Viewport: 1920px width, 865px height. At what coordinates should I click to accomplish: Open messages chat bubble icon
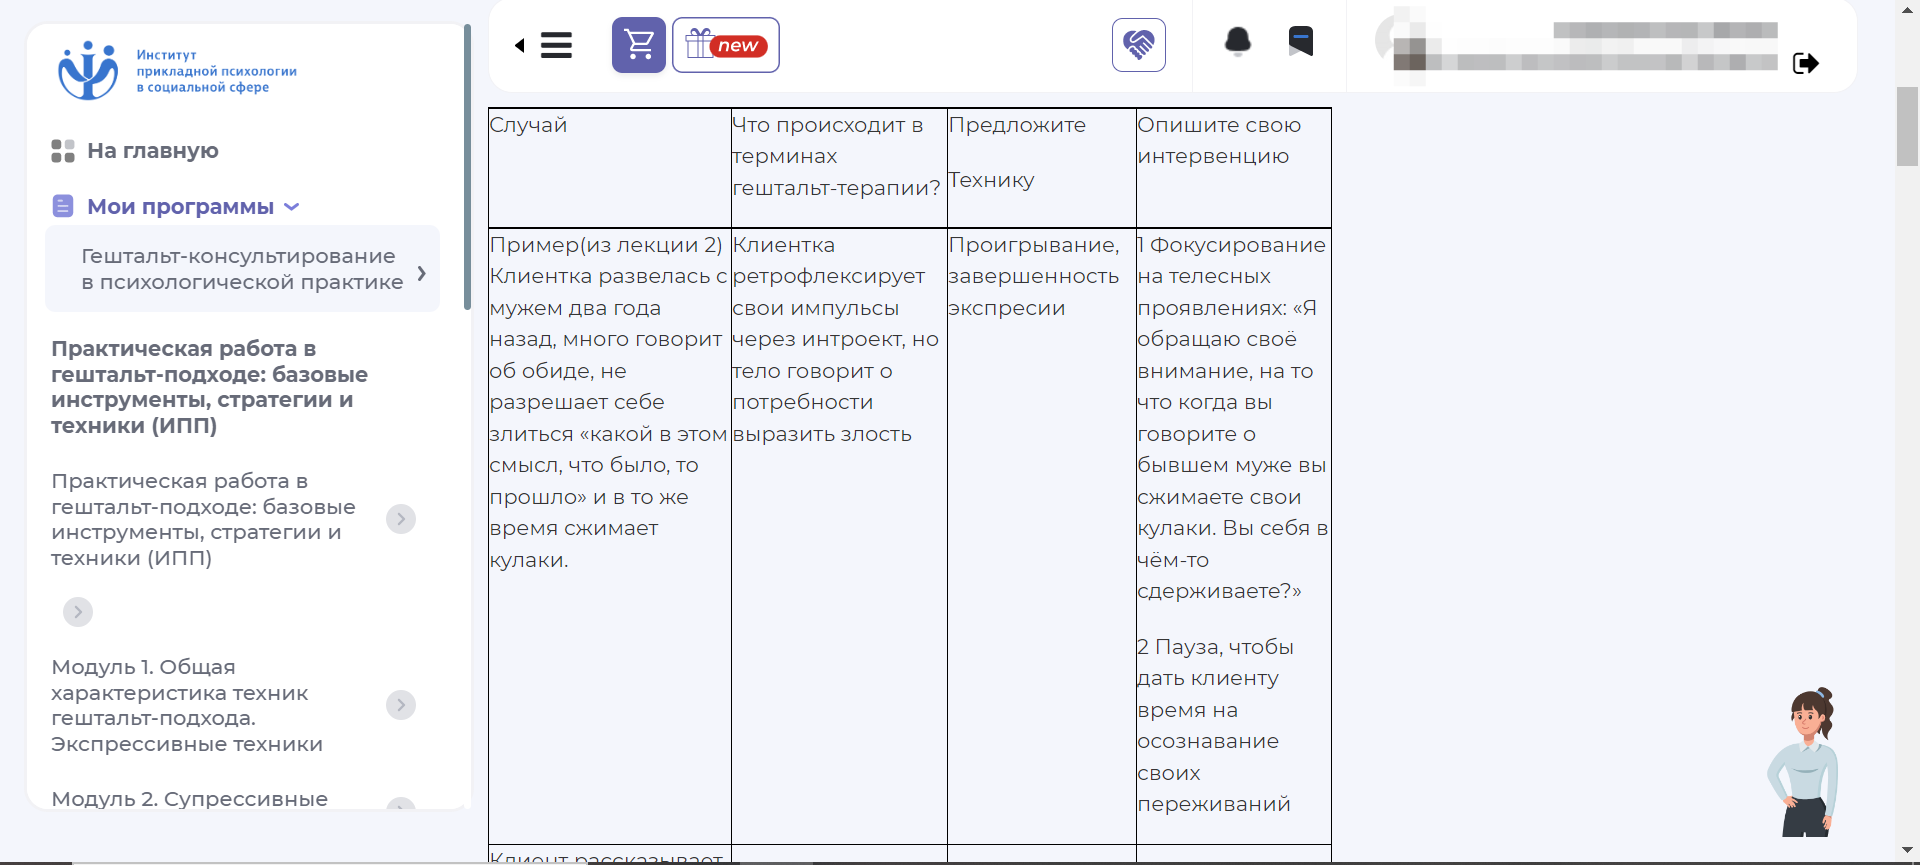(1301, 41)
